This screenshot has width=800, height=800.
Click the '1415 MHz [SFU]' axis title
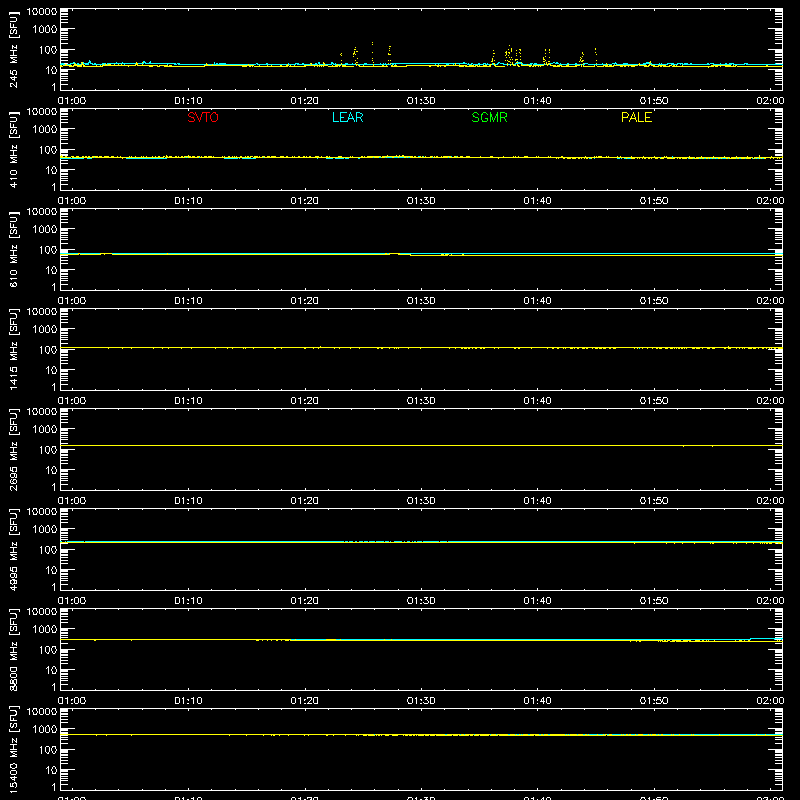click(x=14, y=350)
